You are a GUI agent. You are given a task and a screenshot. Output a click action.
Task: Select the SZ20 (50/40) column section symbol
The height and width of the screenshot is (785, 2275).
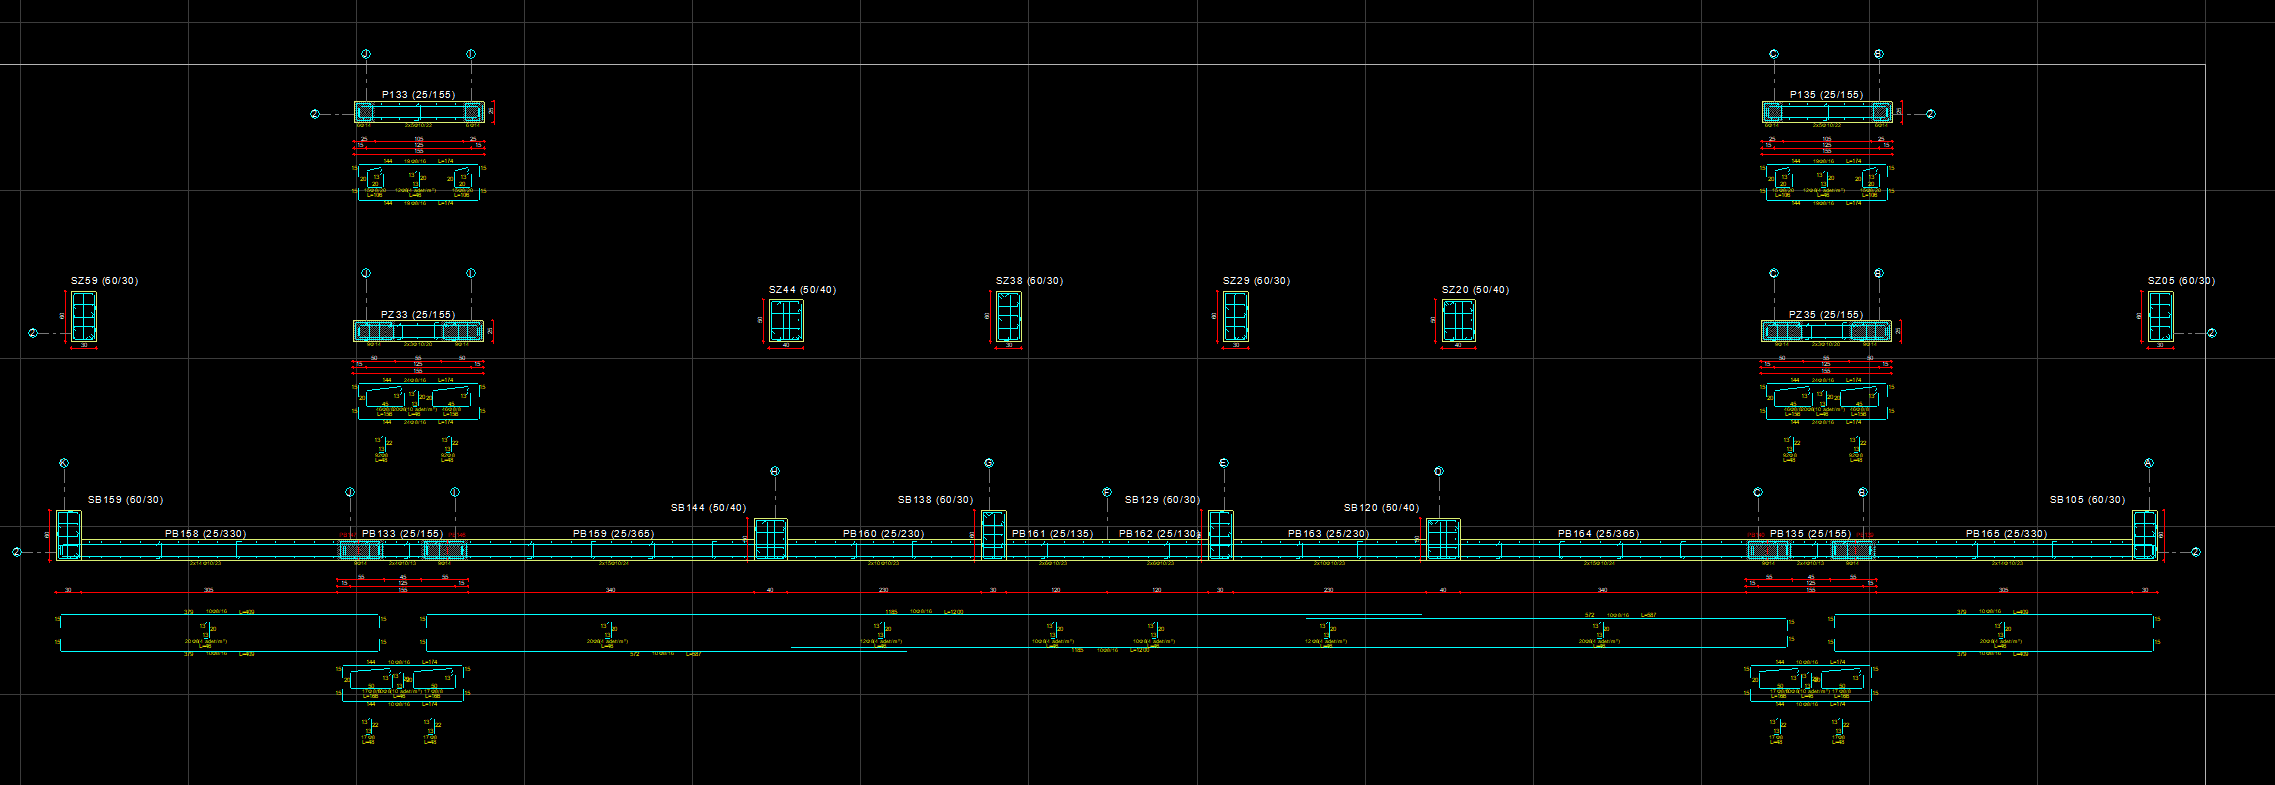1459,321
